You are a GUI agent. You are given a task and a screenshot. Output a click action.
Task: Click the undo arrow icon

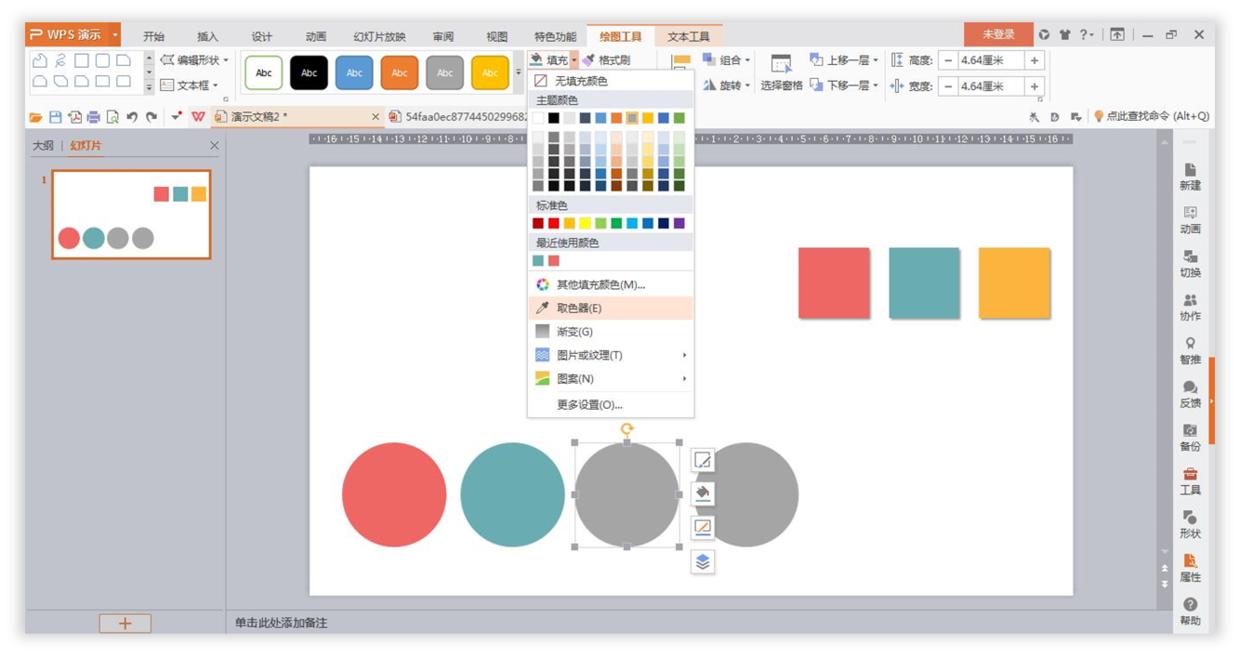[x=134, y=115]
